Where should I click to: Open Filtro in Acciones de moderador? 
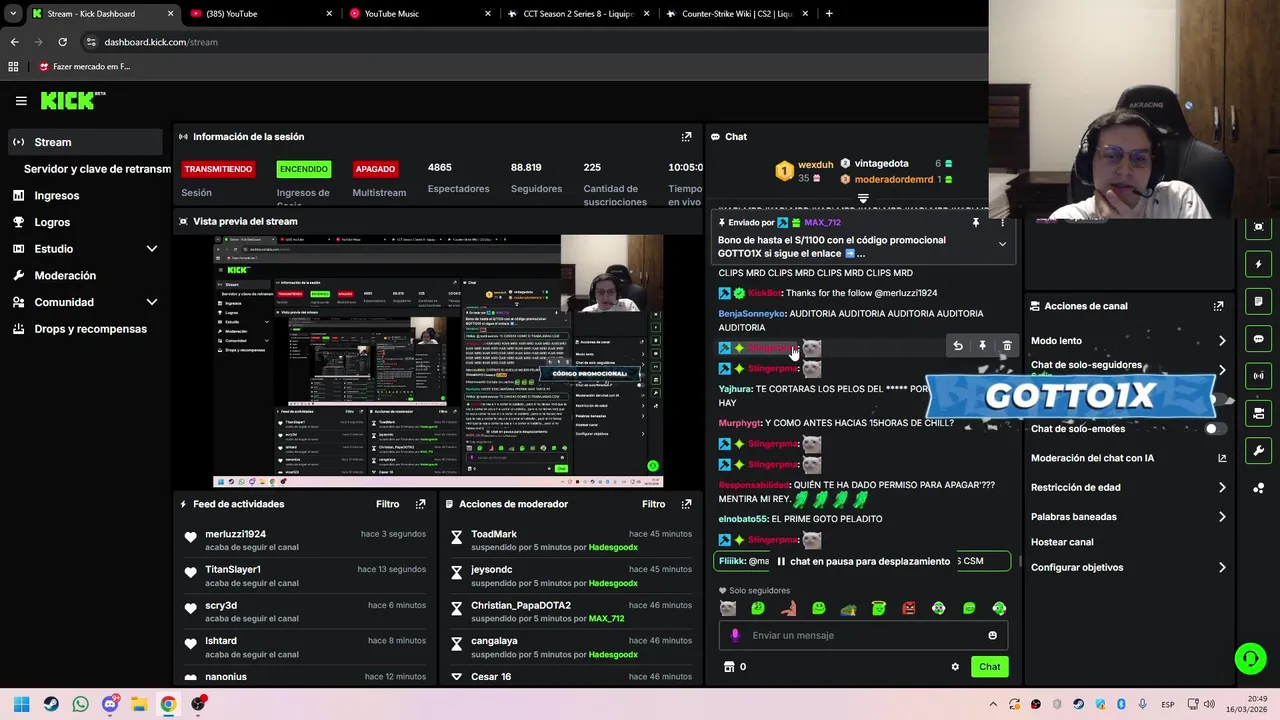(x=653, y=504)
